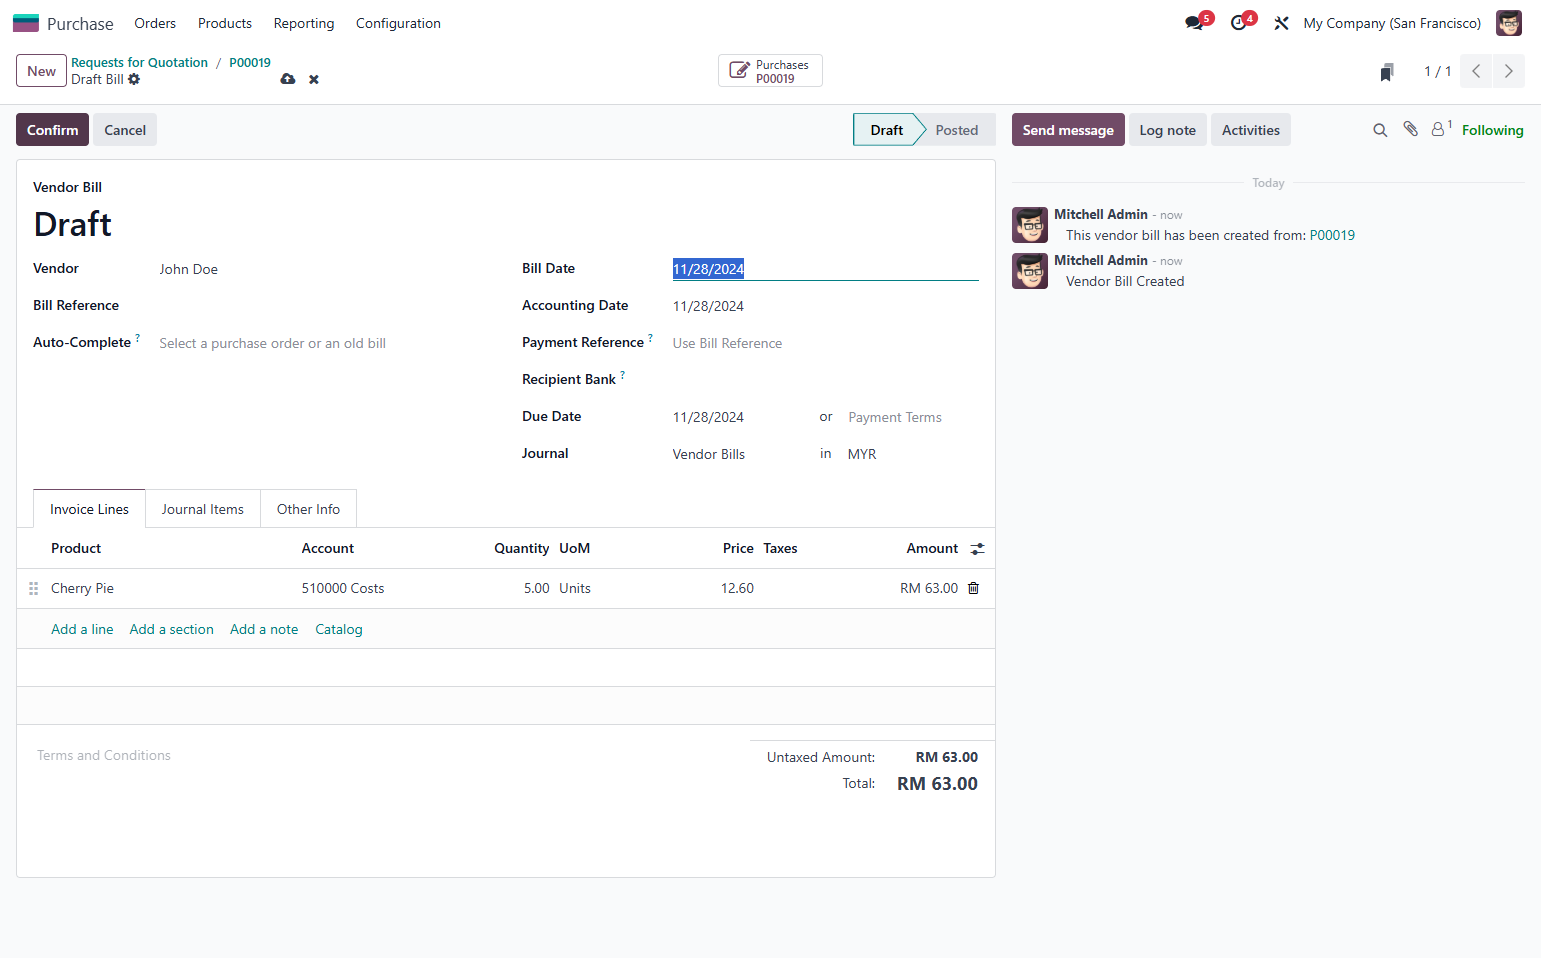Screen dimensions: 1541x958
Task: Confirm the draft vendor bill
Action: click(x=52, y=130)
